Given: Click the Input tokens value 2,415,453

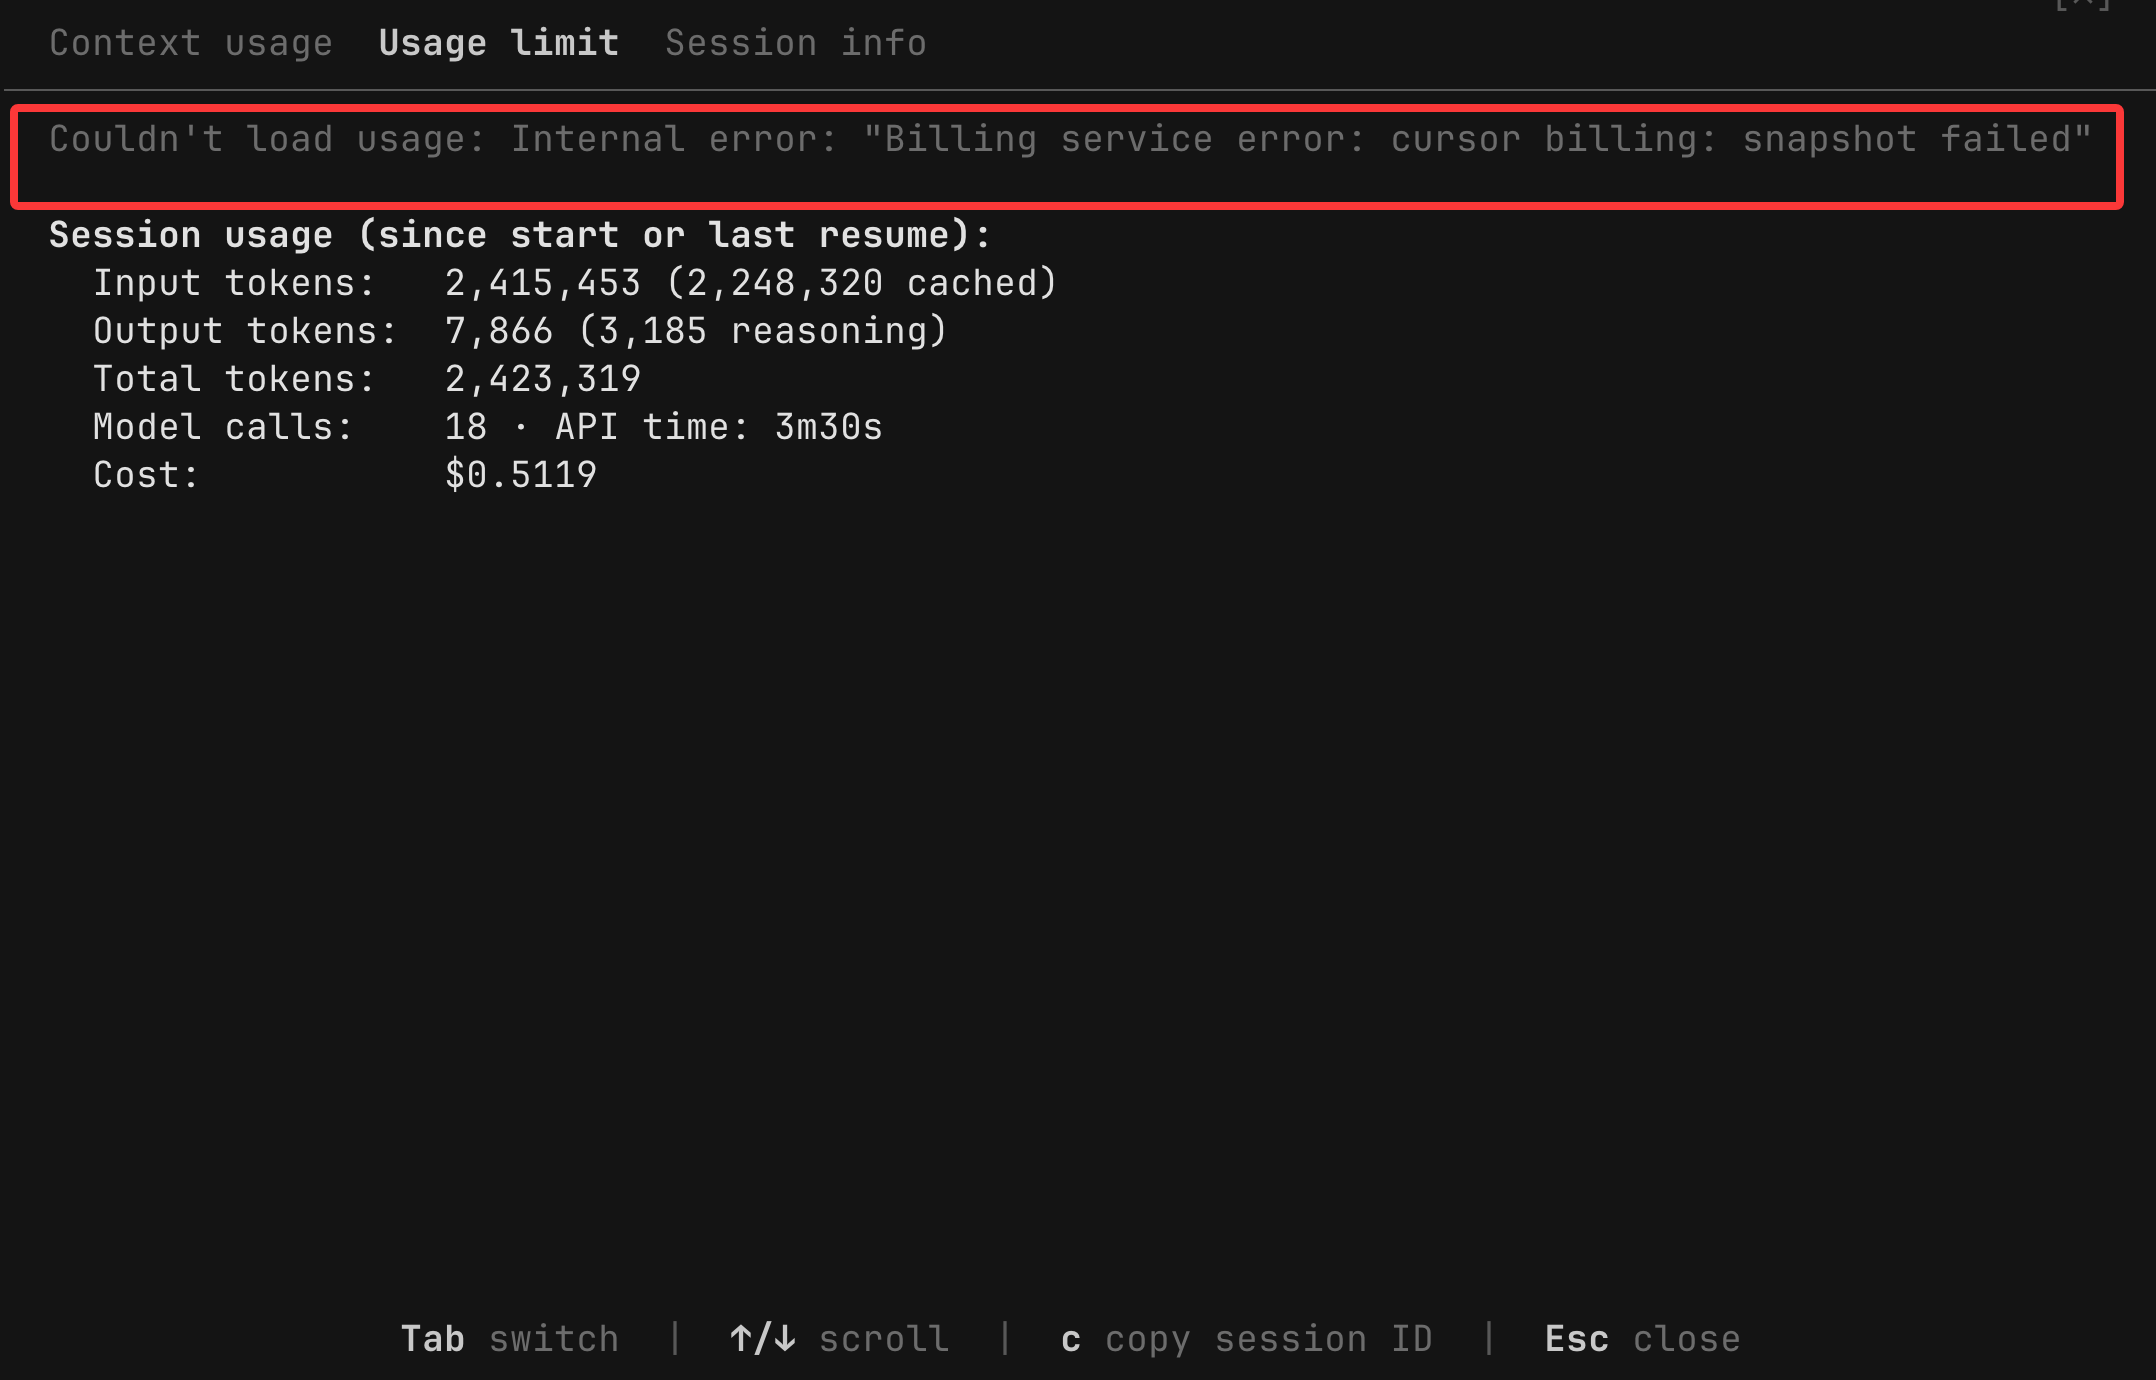Looking at the screenshot, I should coord(542,283).
